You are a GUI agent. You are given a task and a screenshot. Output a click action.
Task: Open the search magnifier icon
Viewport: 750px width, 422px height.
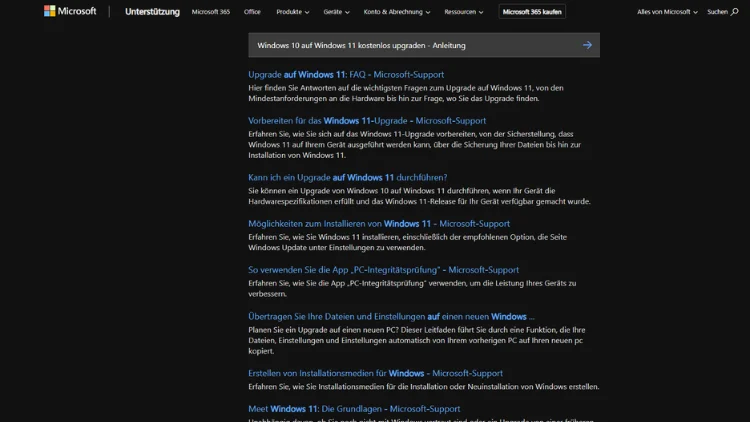pyautogui.click(x=734, y=11)
